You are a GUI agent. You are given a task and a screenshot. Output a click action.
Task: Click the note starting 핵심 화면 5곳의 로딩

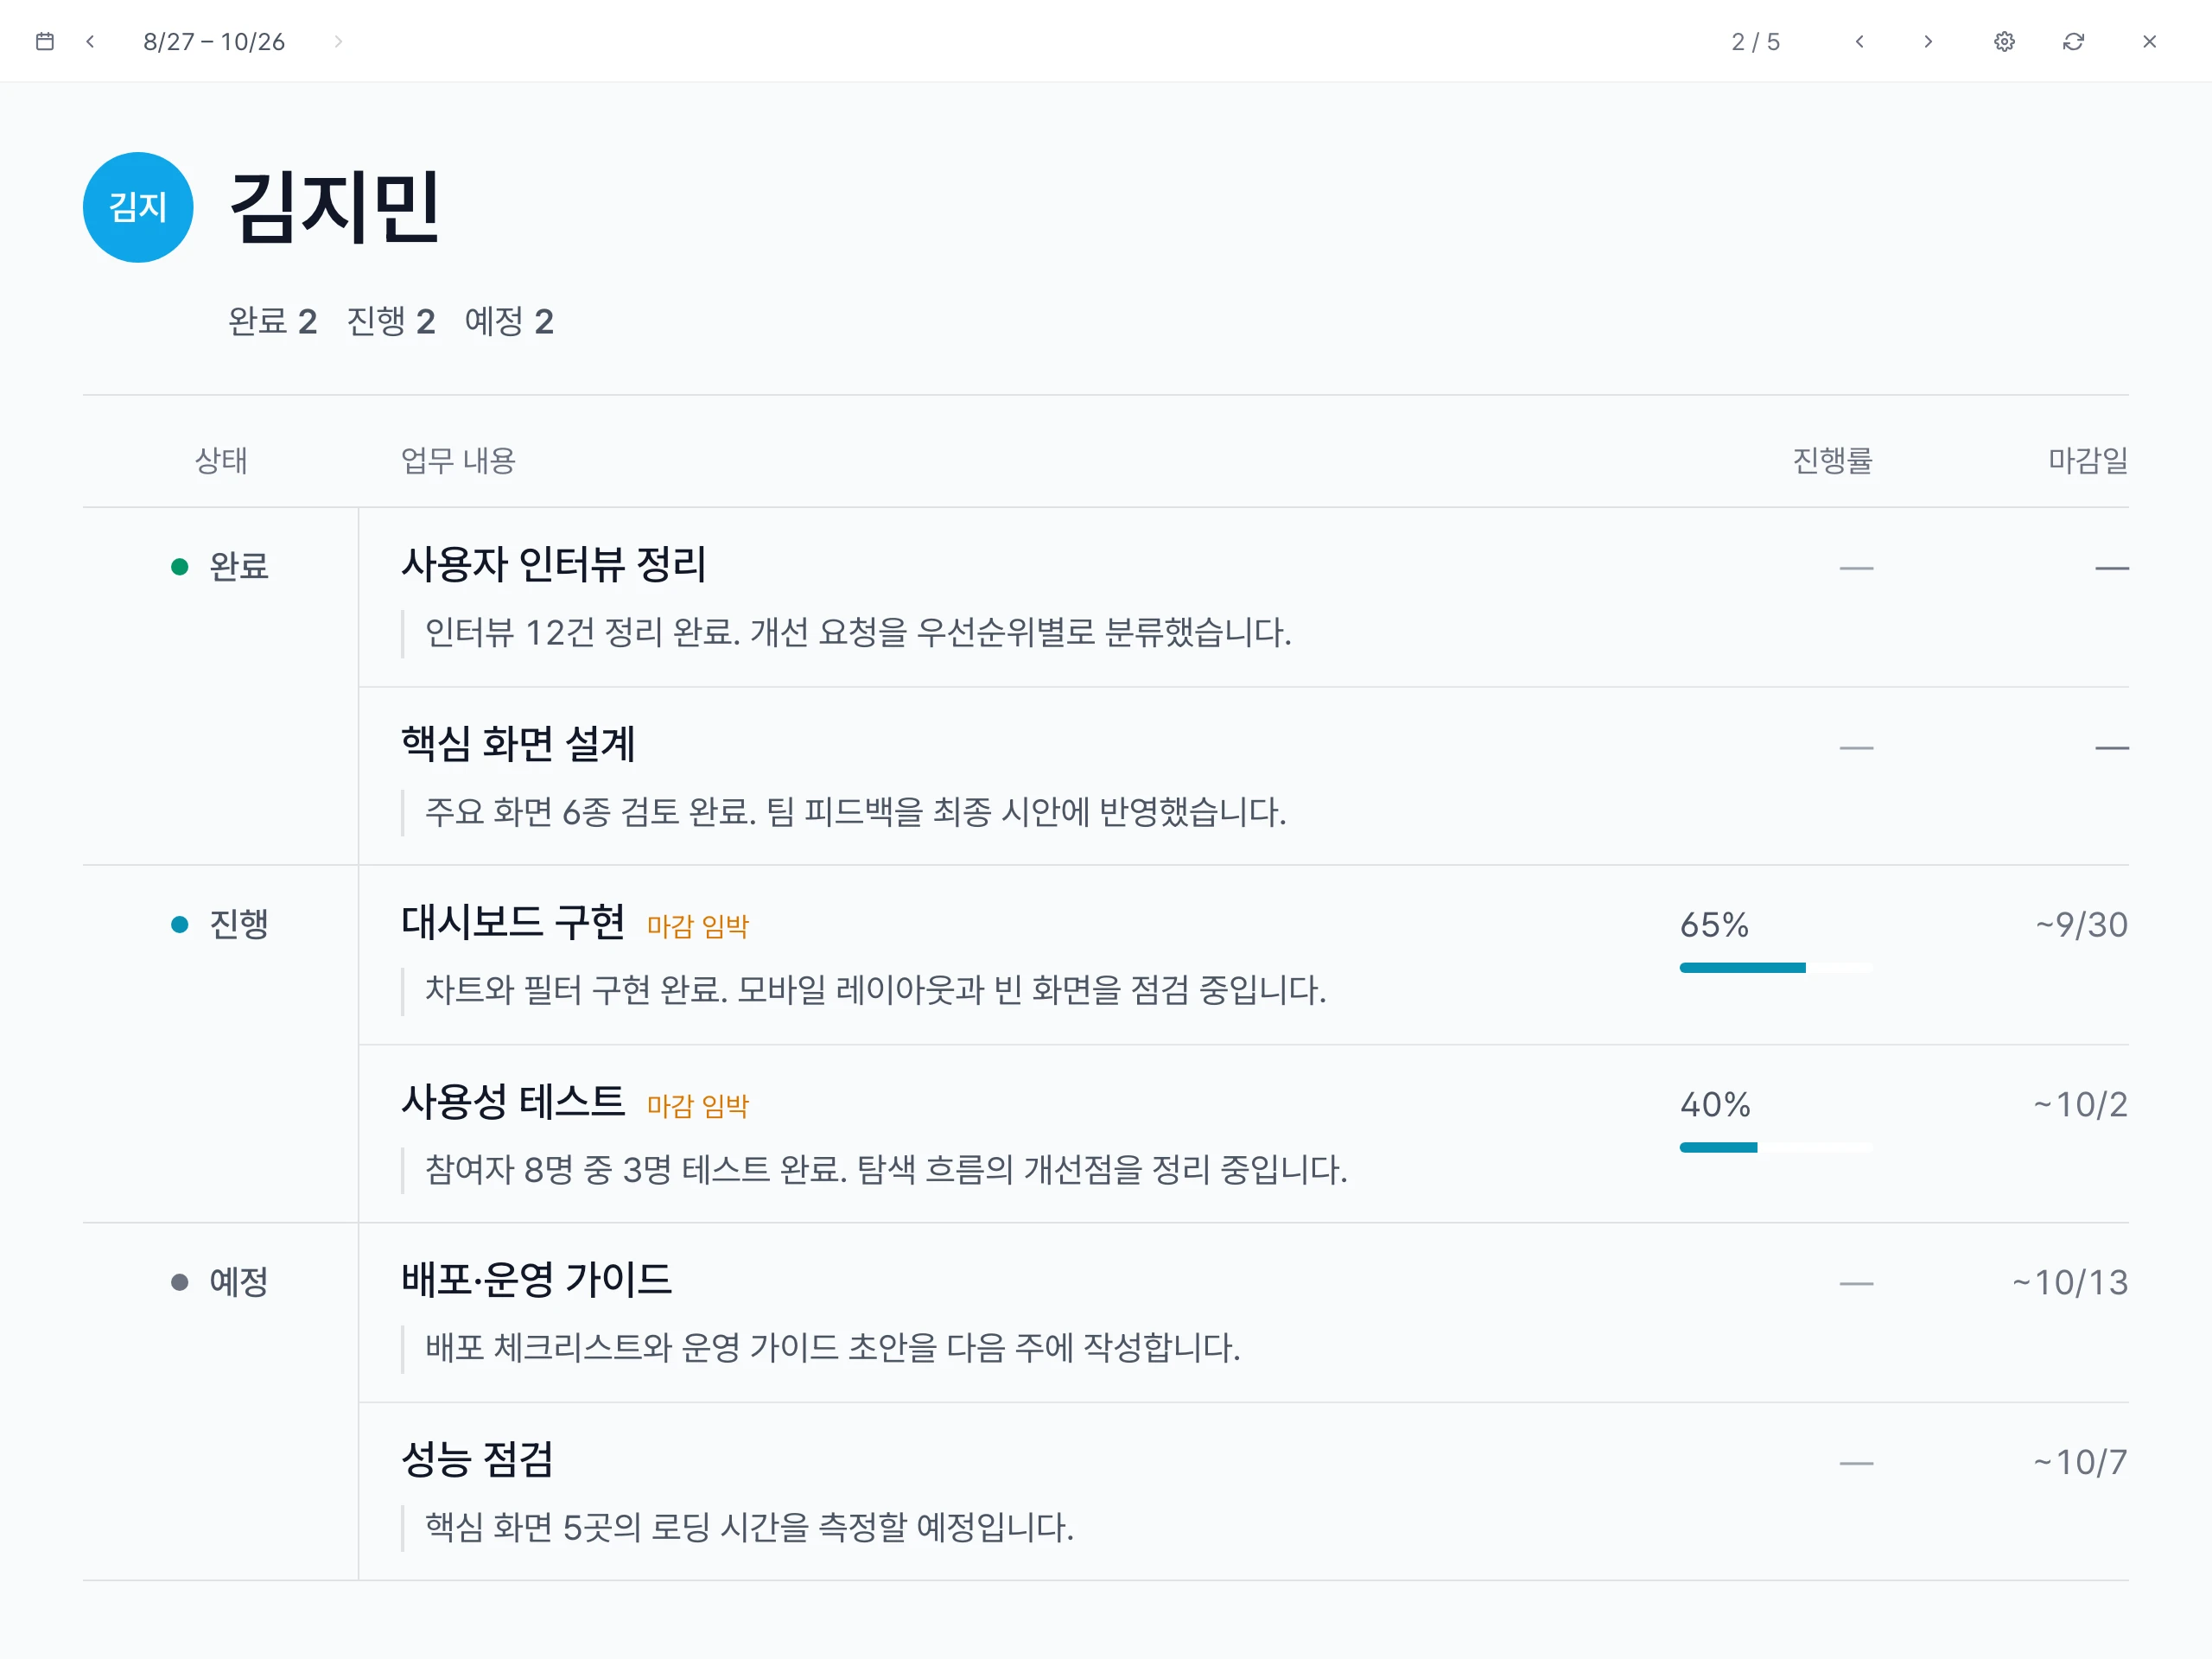coord(749,1527)
